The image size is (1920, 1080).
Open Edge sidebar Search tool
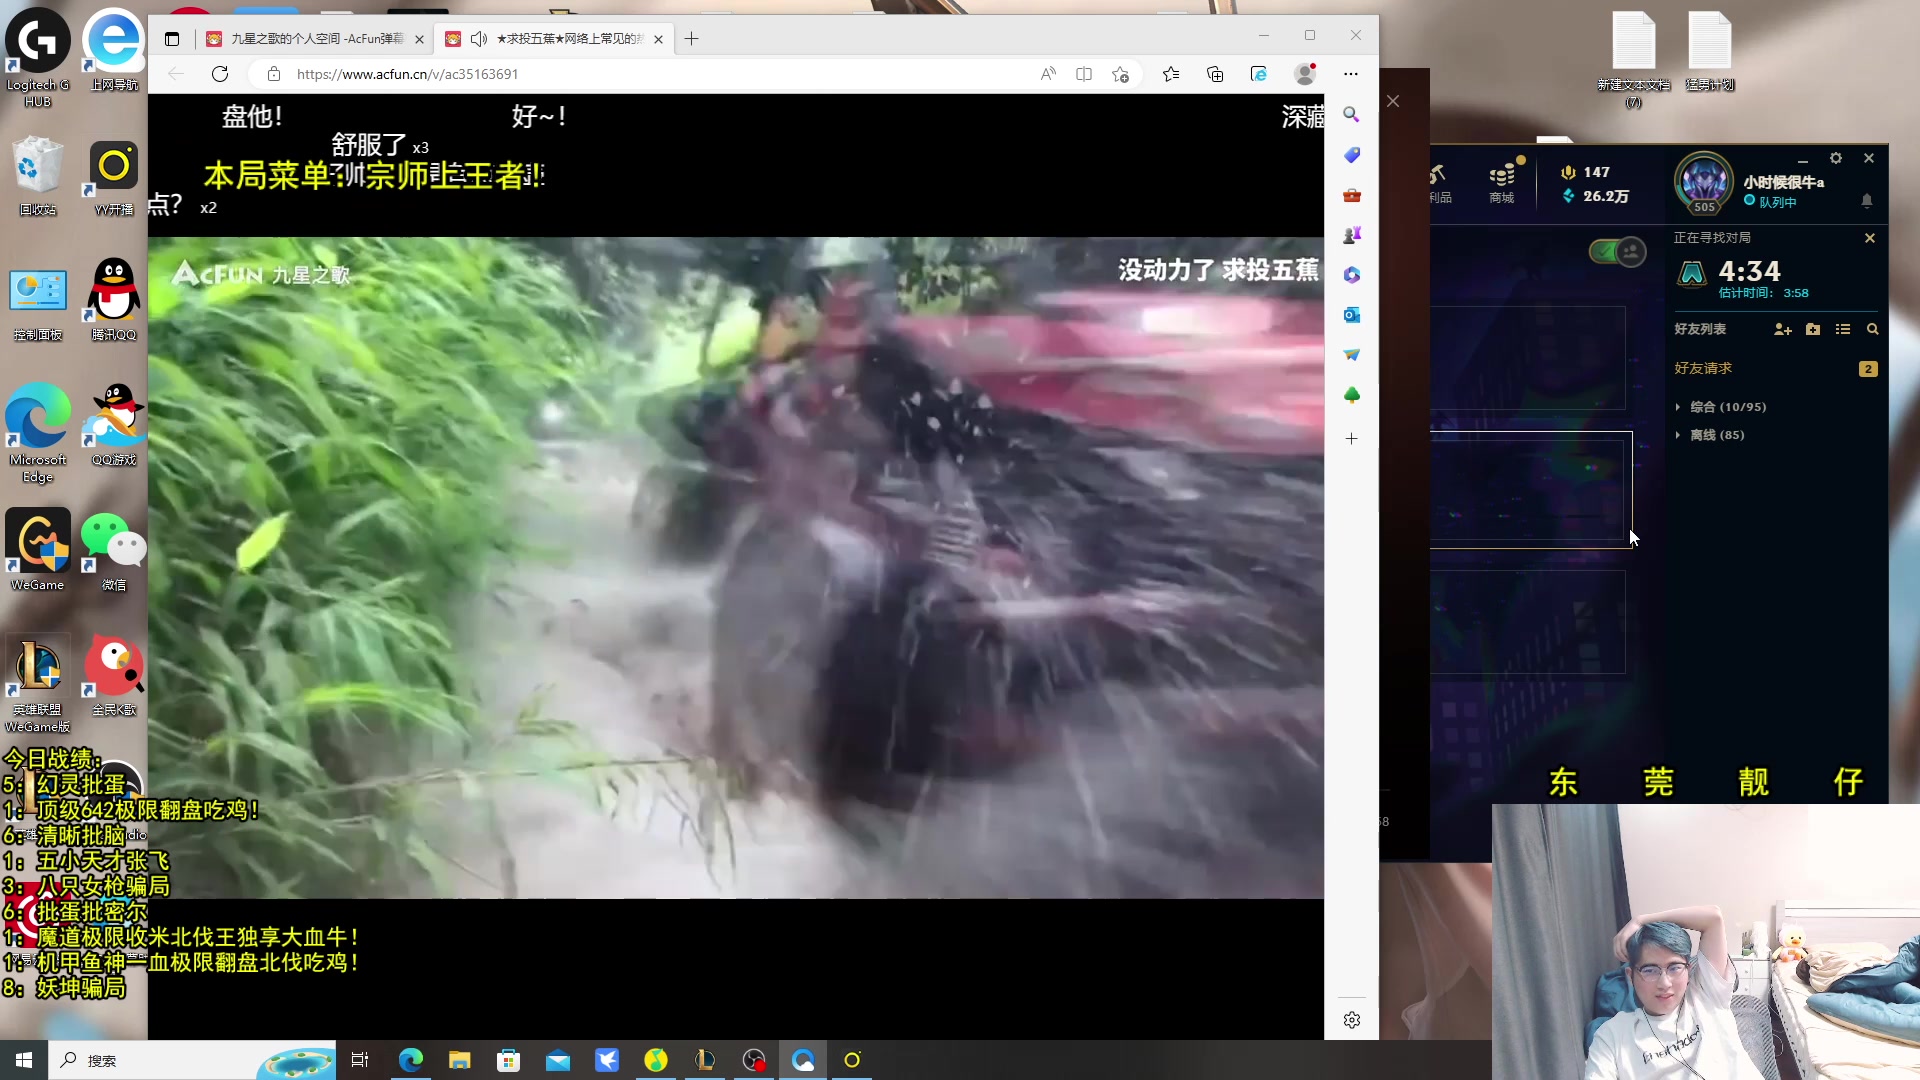tap(1351, 115)
